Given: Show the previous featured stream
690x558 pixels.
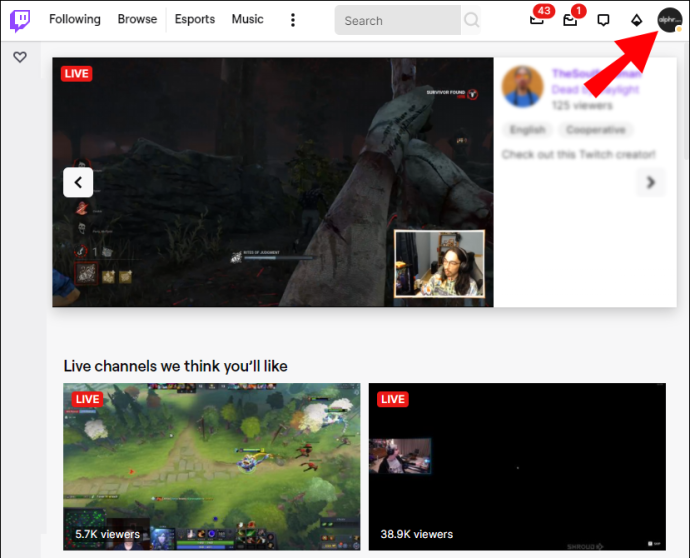Looking at the screenshot, I should 78,182.
